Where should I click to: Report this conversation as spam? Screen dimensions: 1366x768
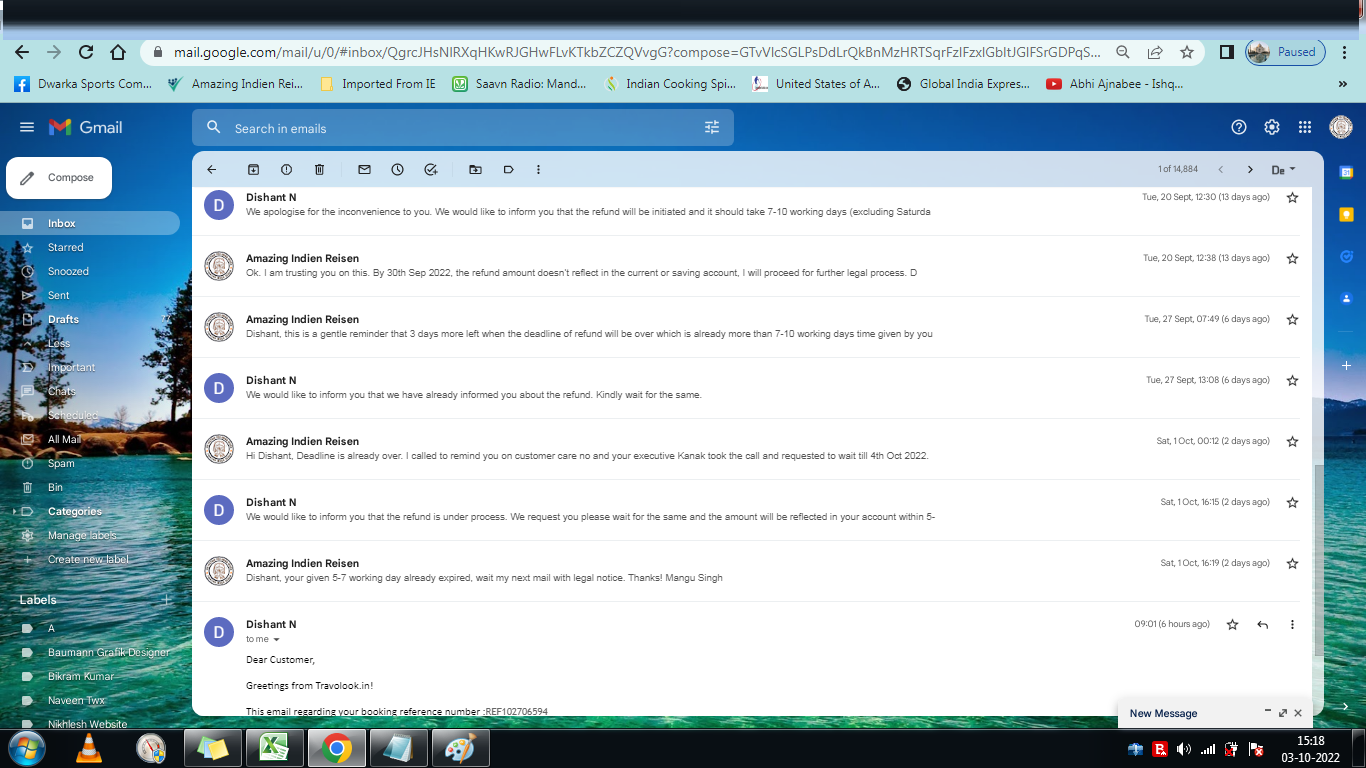pos(286,170)
